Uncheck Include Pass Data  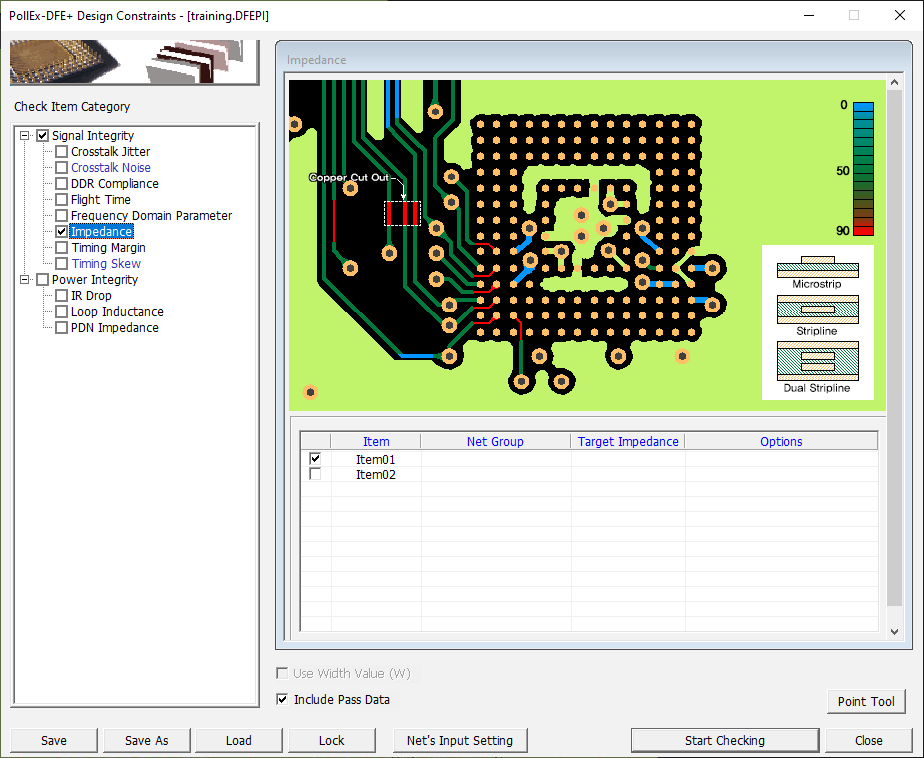pyautogui.click(x=282, y=700)
